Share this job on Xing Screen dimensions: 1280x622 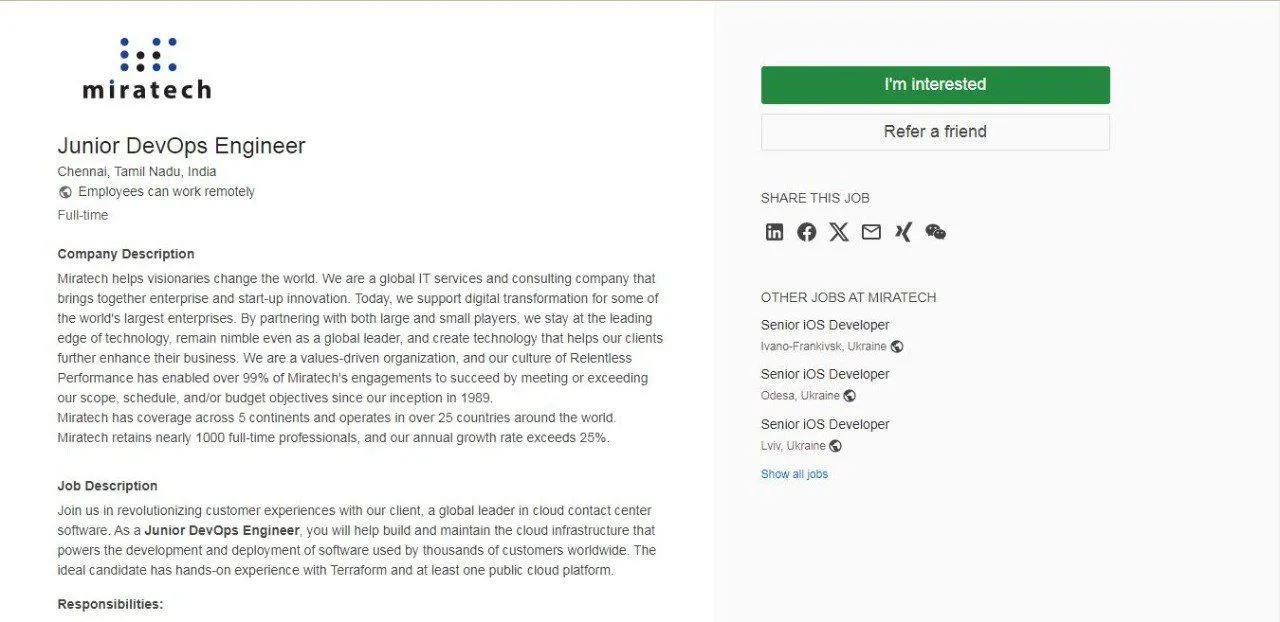[903, 232]
